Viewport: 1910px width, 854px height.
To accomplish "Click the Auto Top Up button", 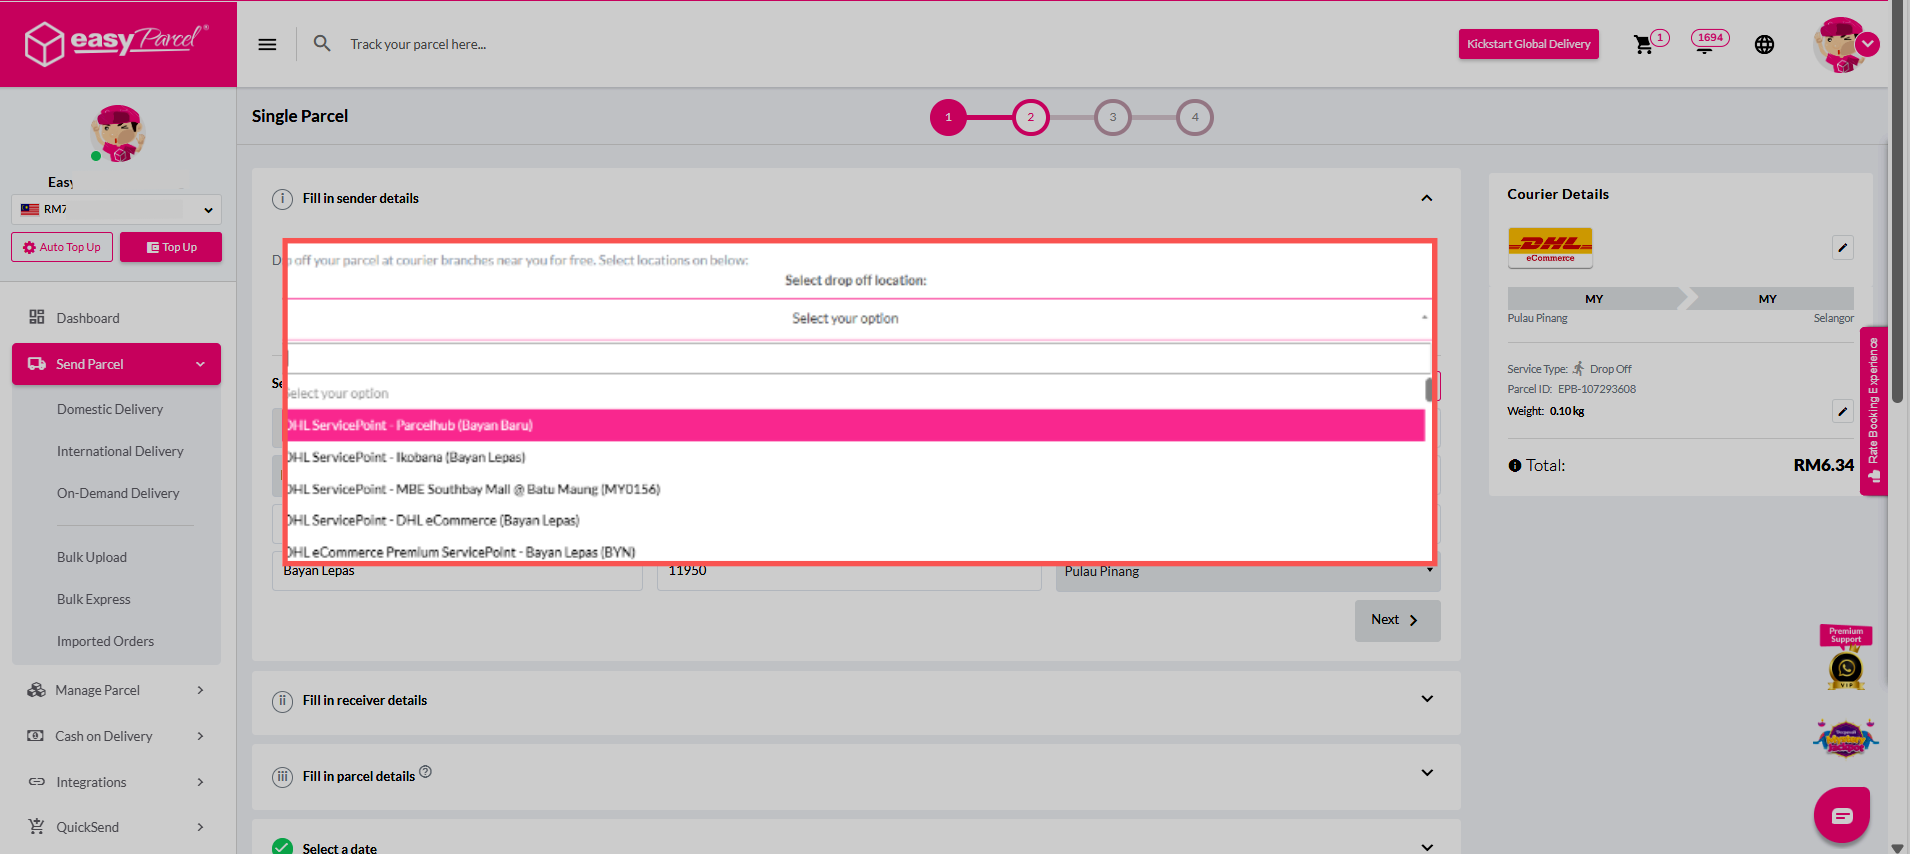I will [x=62, y=247].
